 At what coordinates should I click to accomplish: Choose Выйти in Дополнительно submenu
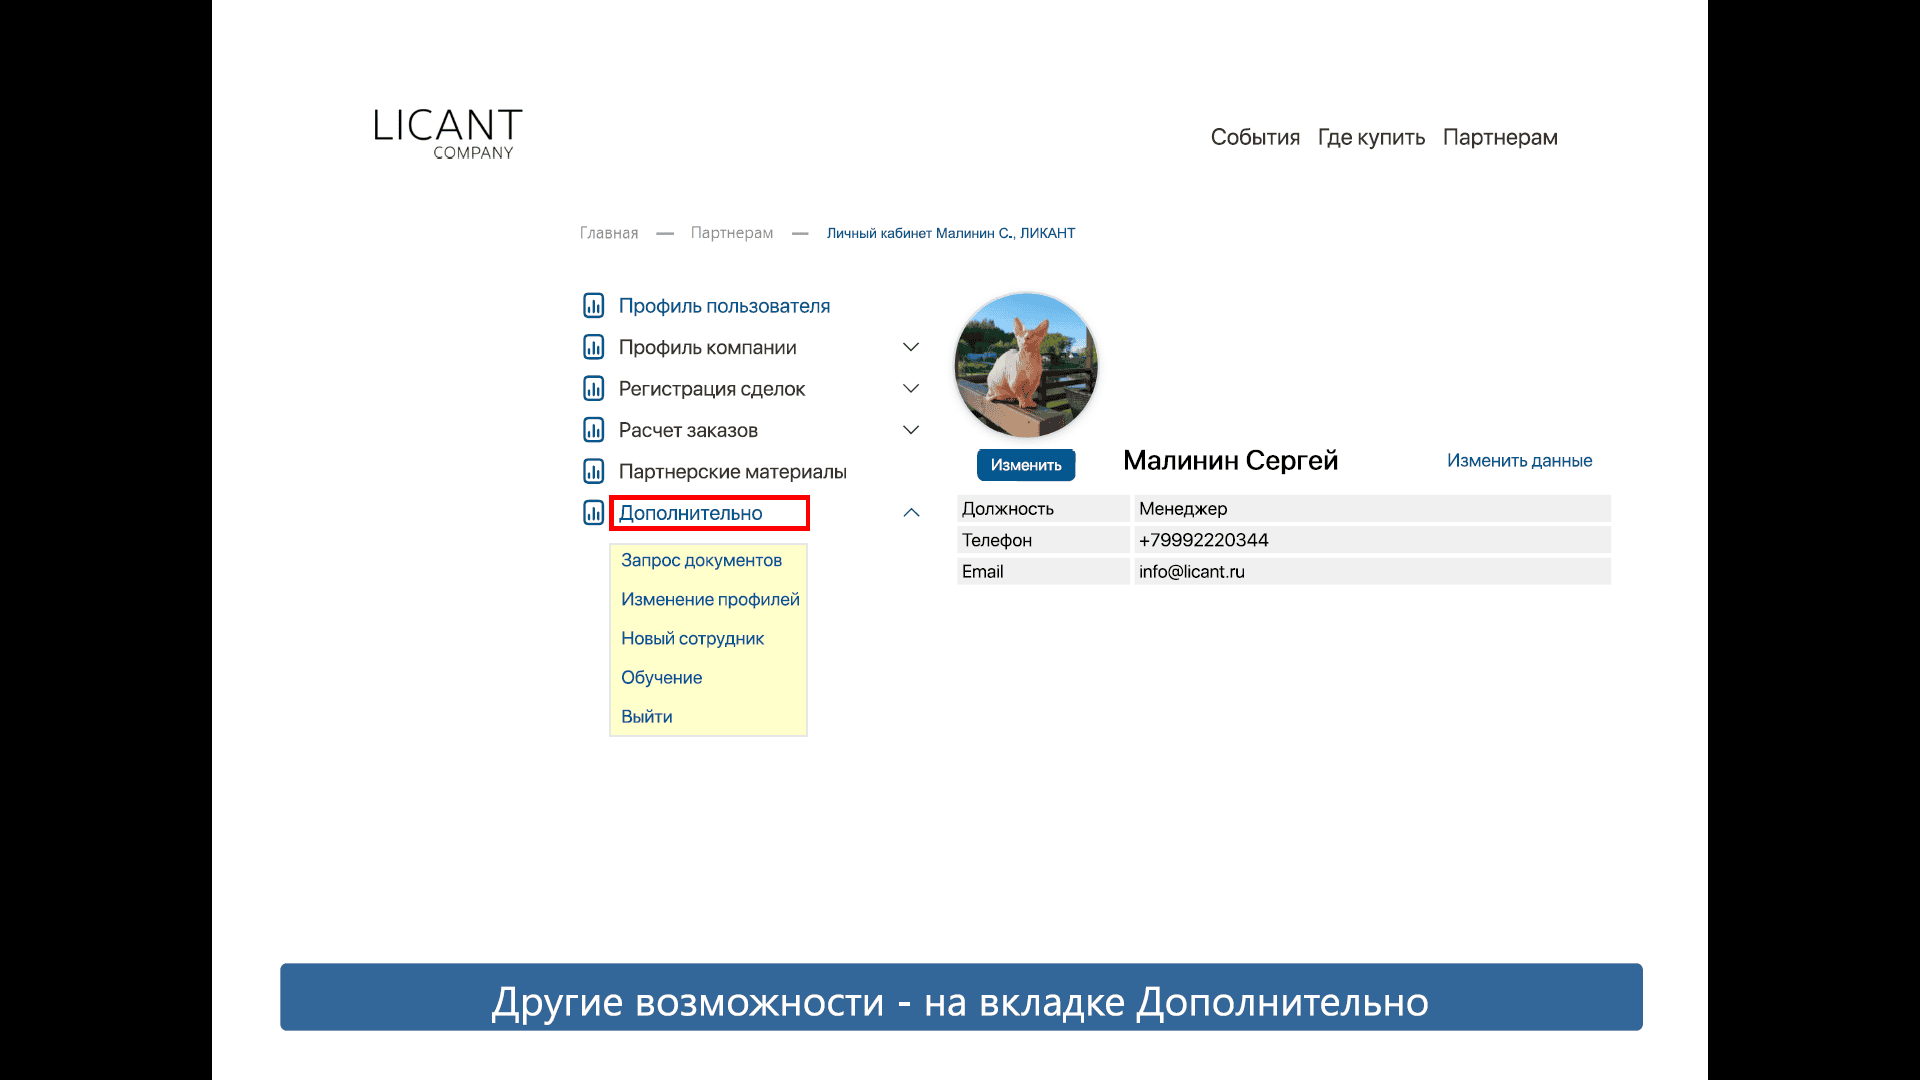pos(646,716)
